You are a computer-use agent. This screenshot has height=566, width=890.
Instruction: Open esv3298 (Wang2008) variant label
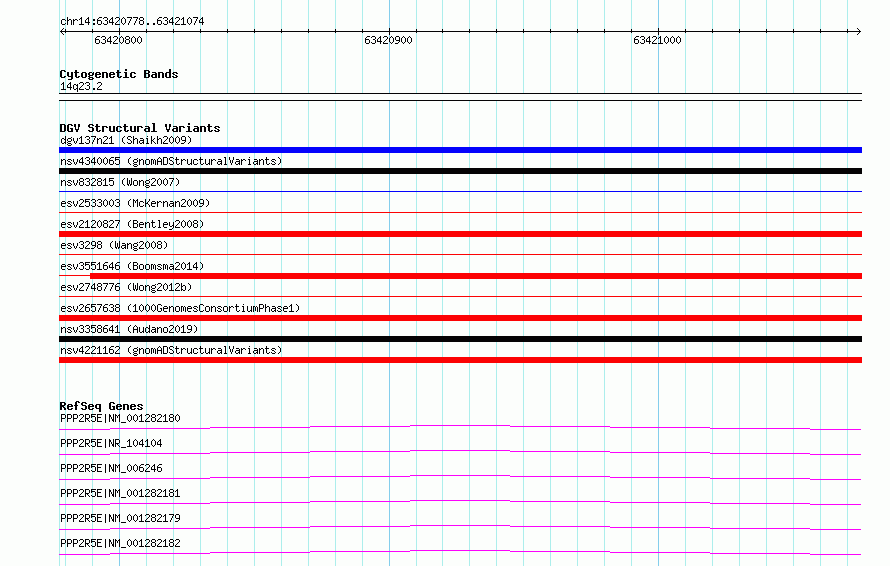click(x=114, y=245)
